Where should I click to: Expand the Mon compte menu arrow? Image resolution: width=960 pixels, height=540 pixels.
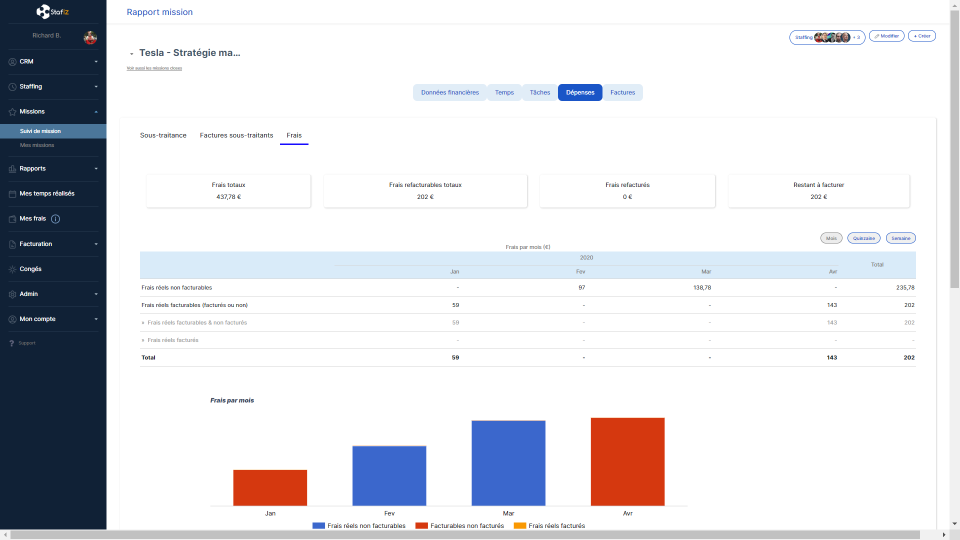[x=96, y=320]
